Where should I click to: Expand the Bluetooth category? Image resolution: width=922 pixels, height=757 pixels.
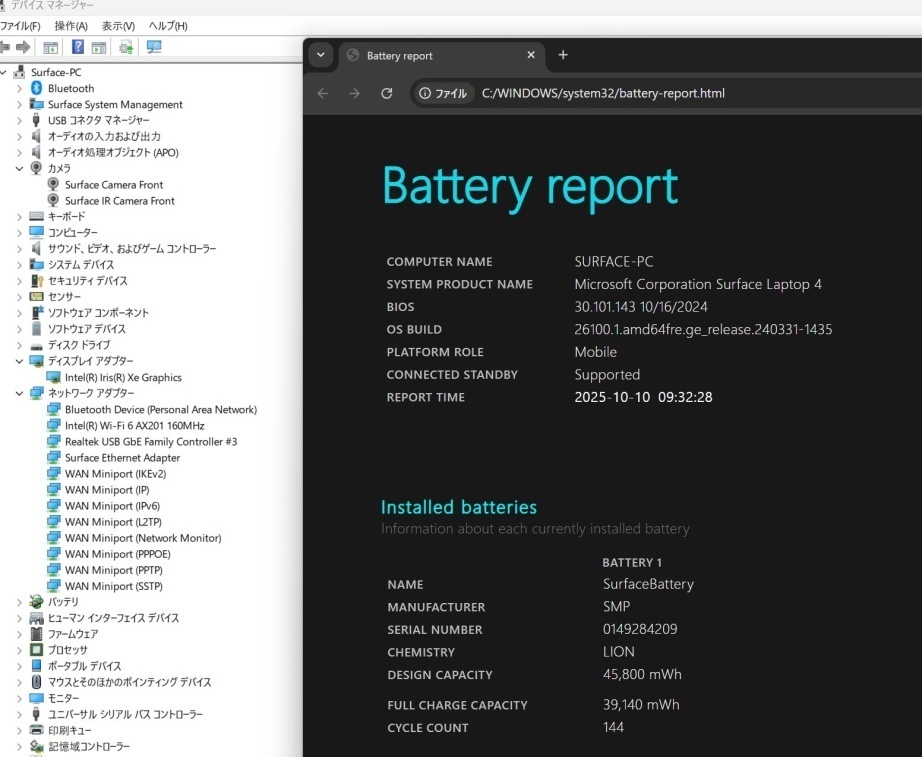click(19, 89)
